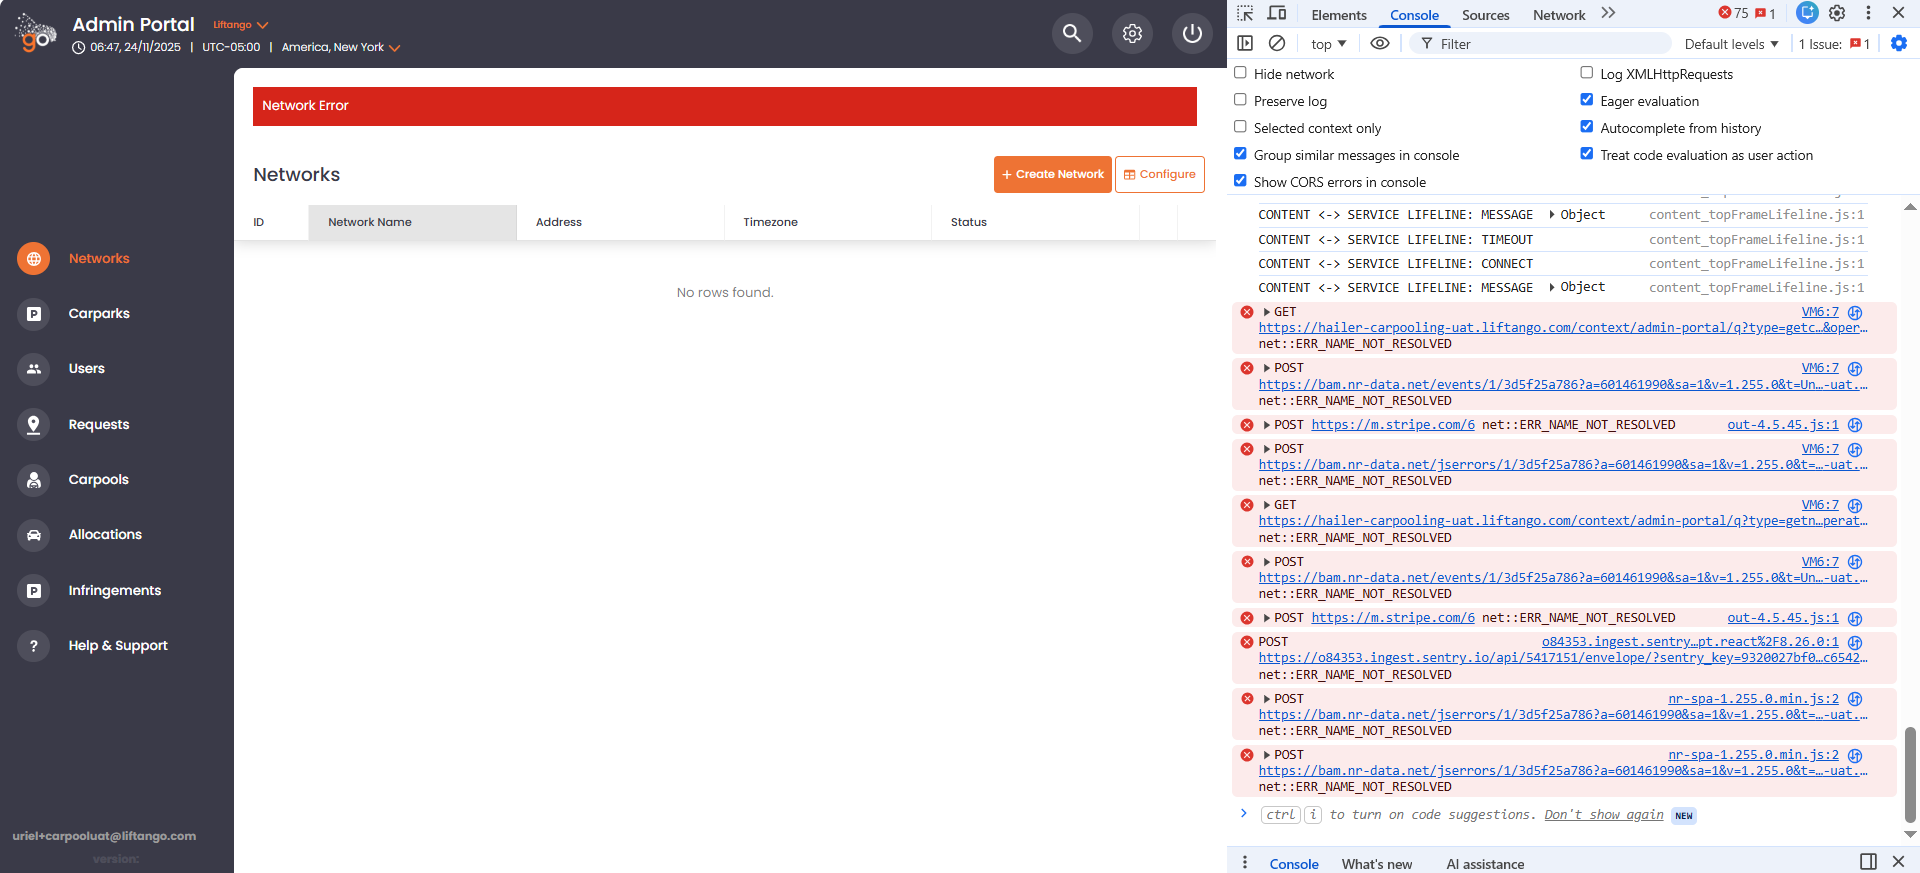Clear the console with the clear icon
The image size is (1920, 873).
(x=1277, y=43)
